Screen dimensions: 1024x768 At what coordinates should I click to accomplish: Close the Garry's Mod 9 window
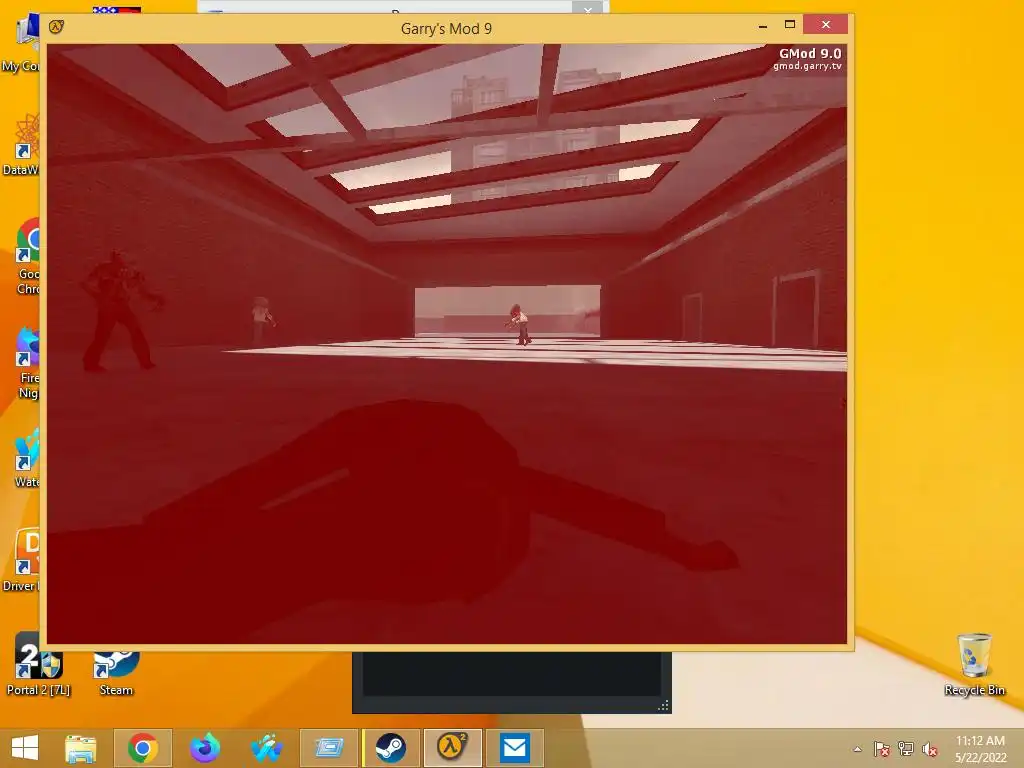click(x=825, y=25)
